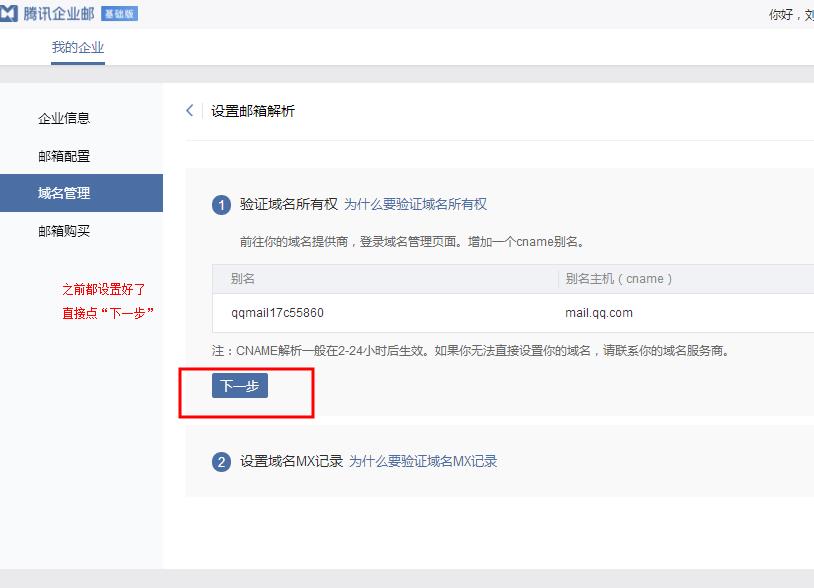This screenshot has width=814, height=588.
Task: Click the 验证域名所有权 step heading
Action: (x=288, y=204)
